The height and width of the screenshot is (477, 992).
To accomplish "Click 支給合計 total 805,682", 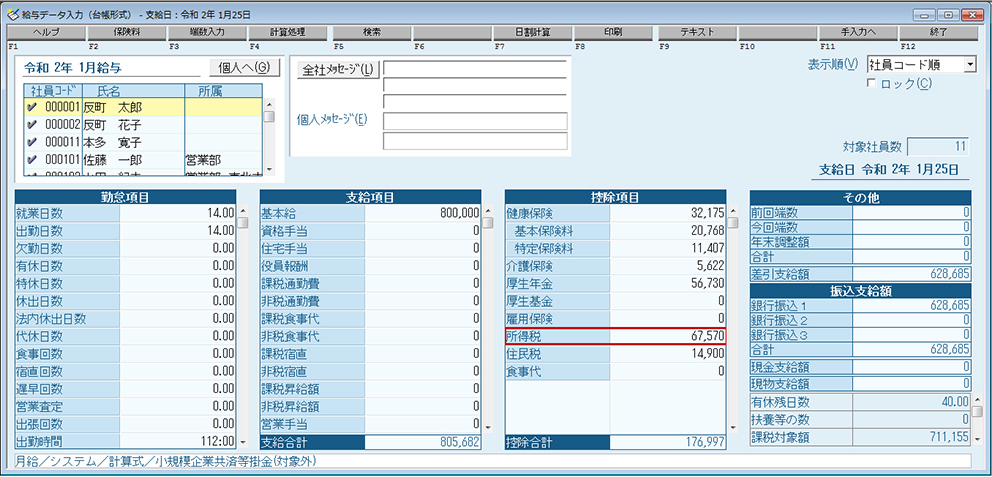I will click(423, 442).
